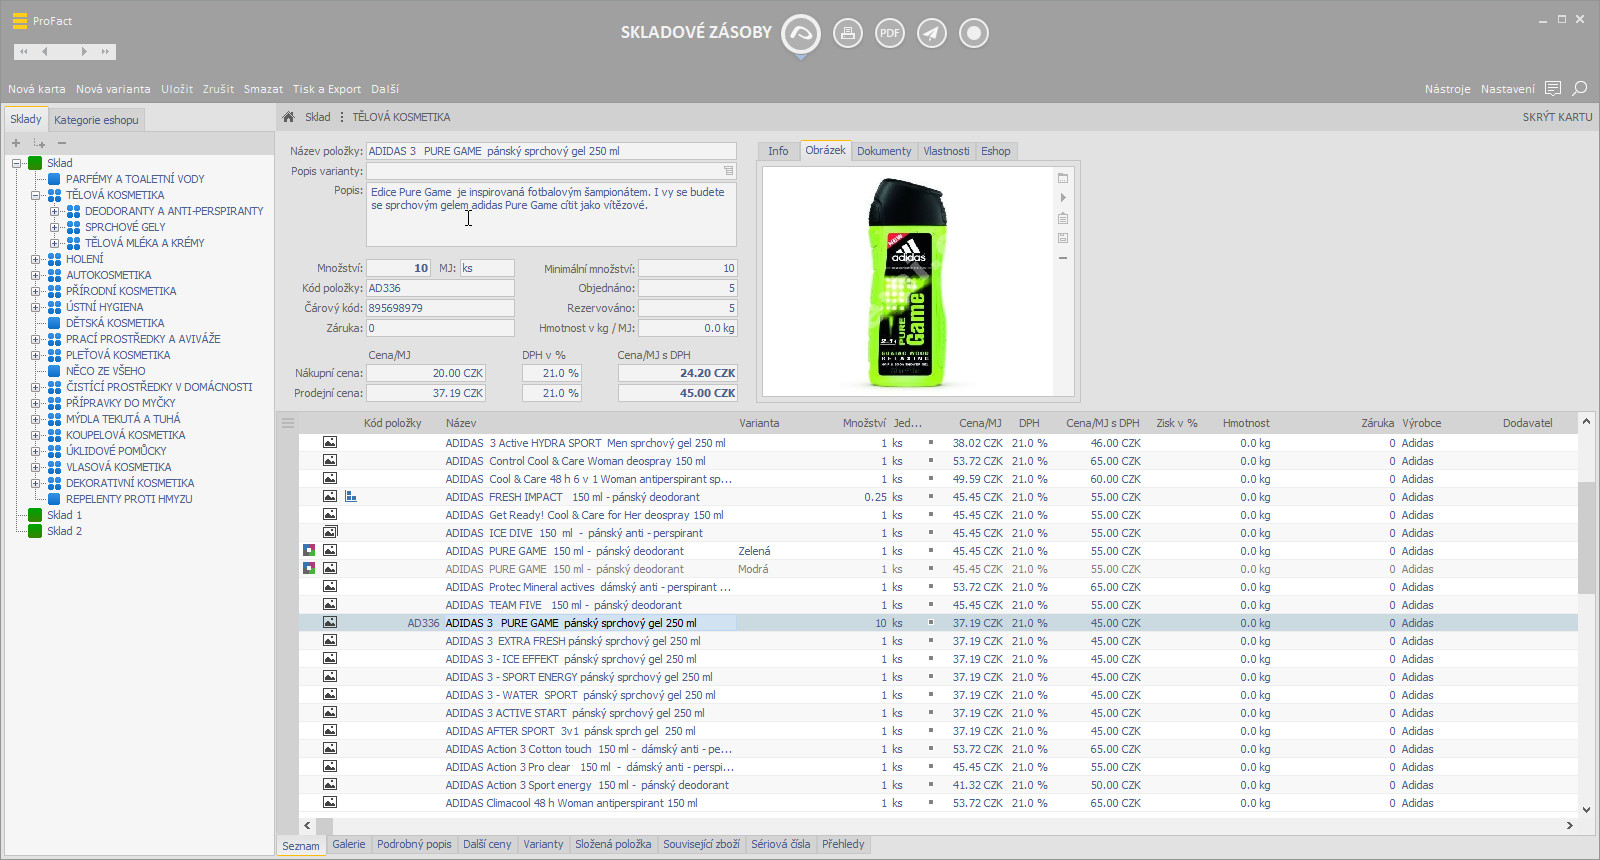
Task: Switch to the Kategorie eshopu tab
Action: pyautogui.click(x=96, y=120)
